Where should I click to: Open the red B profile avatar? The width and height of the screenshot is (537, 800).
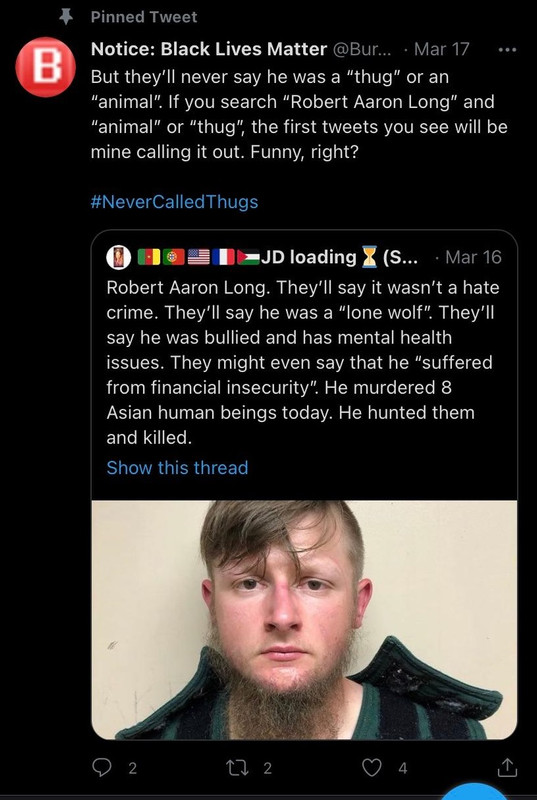point(45,67)
